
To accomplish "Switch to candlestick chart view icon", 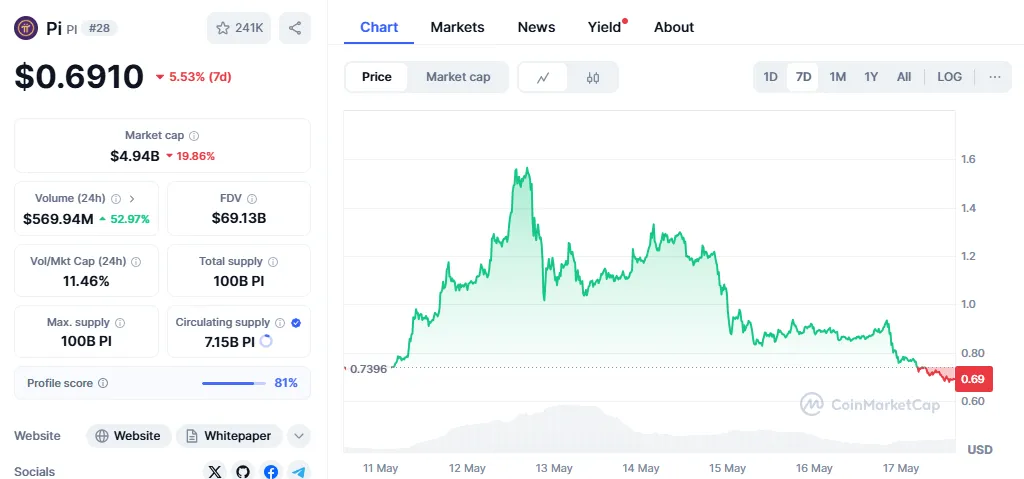I will (593, 77).
